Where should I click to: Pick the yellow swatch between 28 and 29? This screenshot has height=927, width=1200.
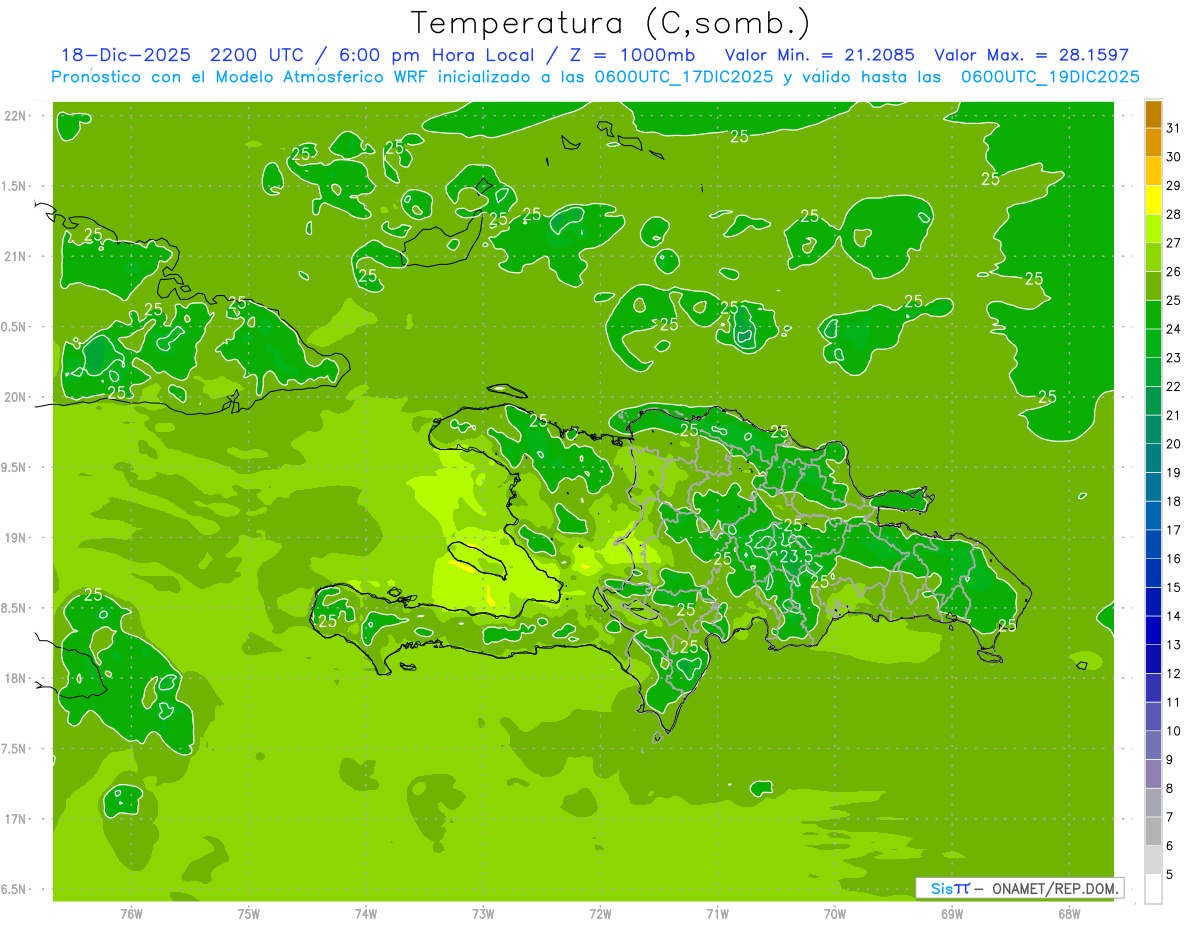[x=1153, y=201]
